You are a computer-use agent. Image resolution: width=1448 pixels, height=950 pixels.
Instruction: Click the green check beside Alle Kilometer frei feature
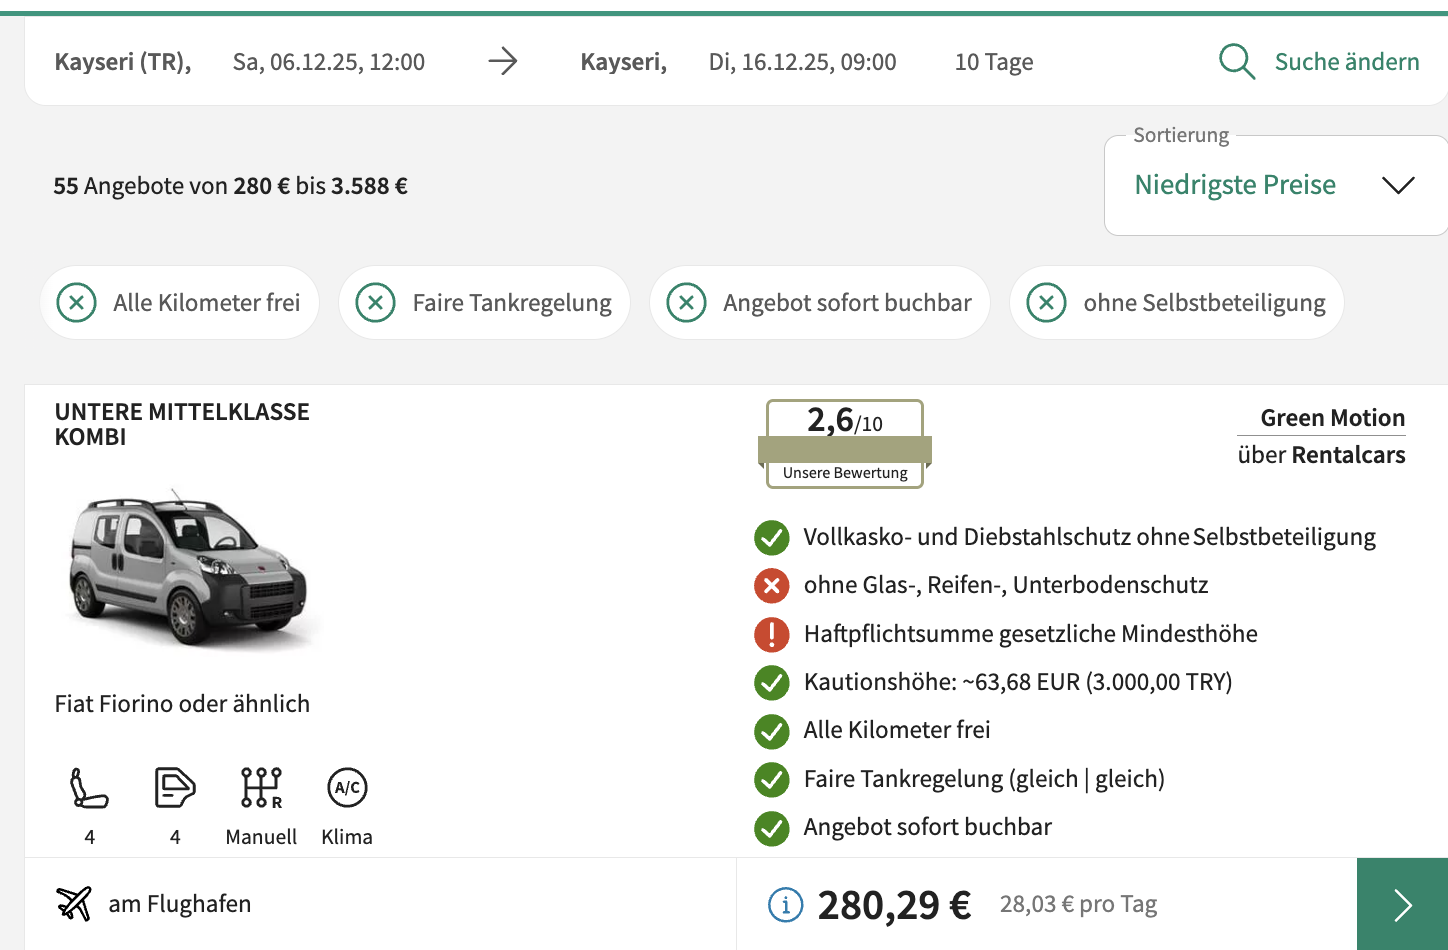pyautogui.click(x=772, y=731)
